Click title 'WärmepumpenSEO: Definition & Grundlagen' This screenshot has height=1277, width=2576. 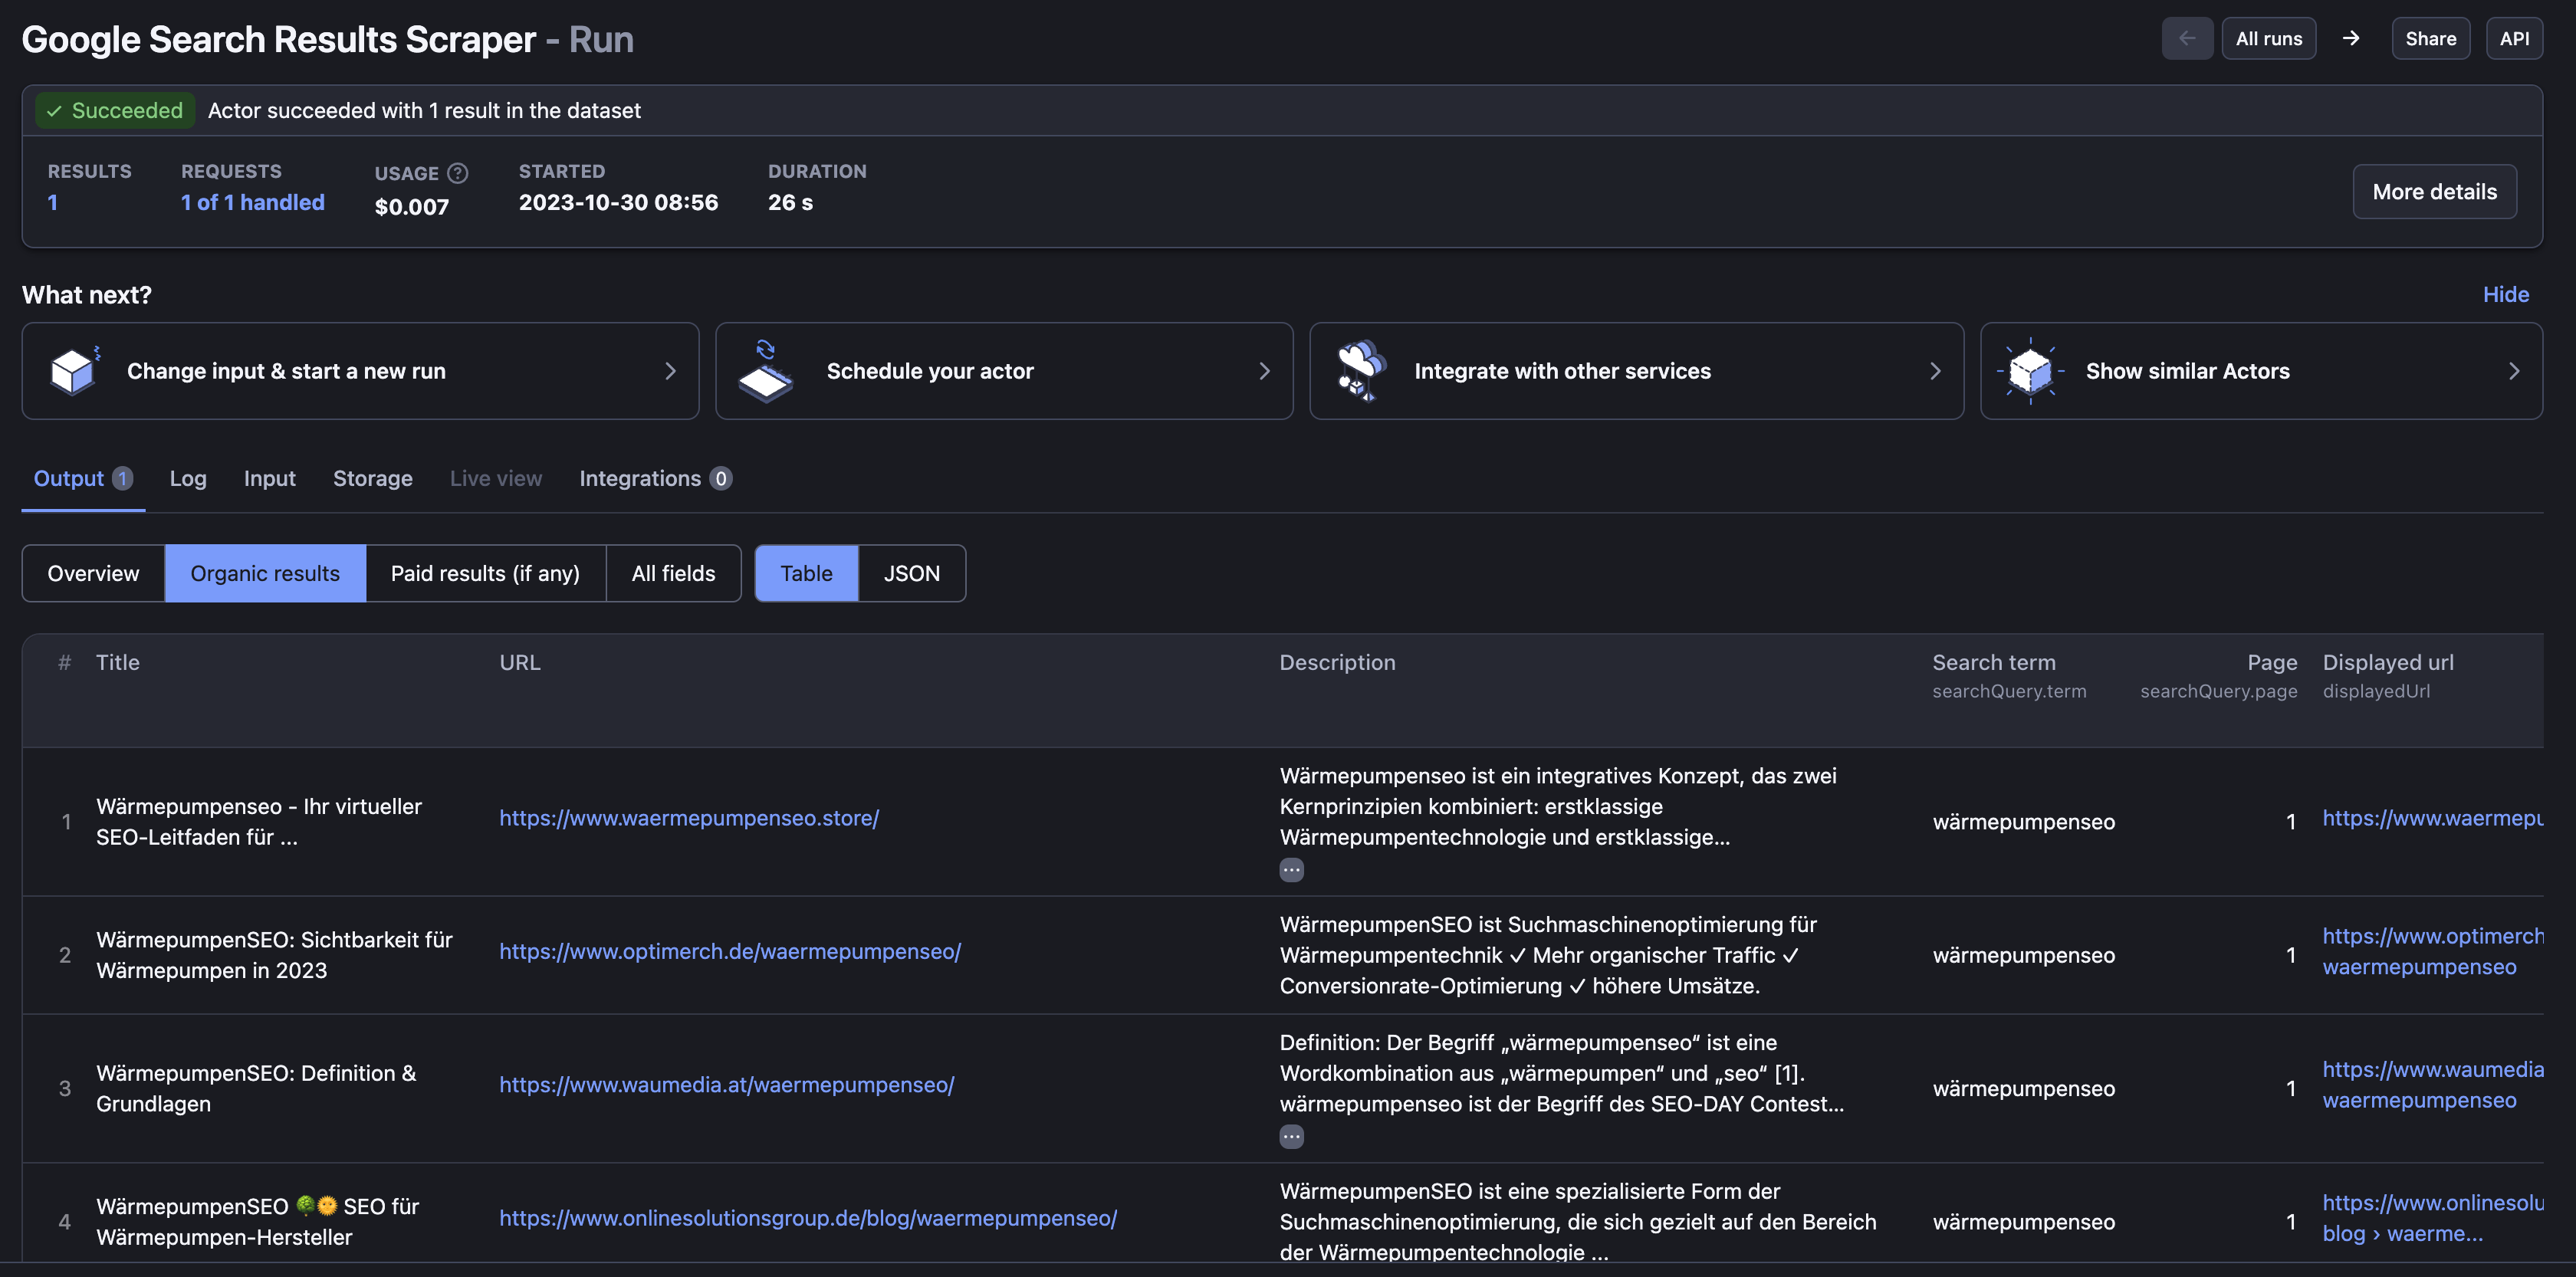tap(256, 1088)
